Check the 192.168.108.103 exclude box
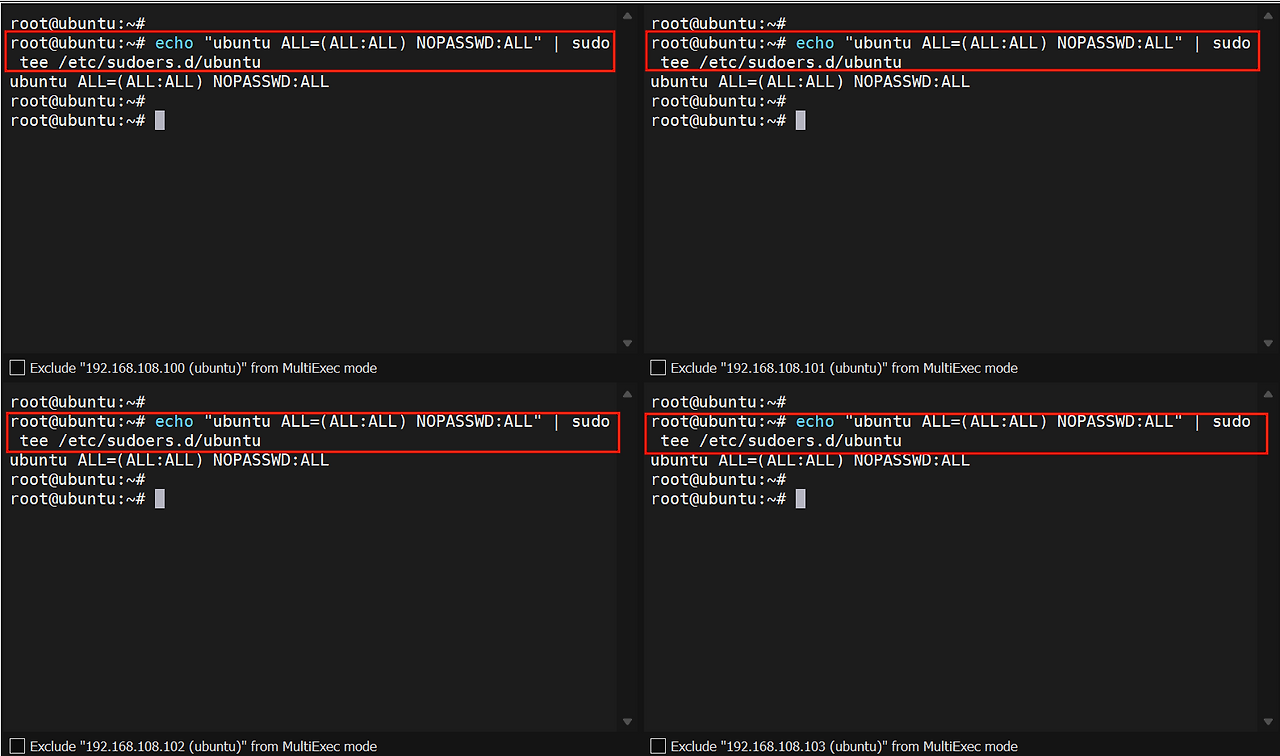 coord(658,746)
